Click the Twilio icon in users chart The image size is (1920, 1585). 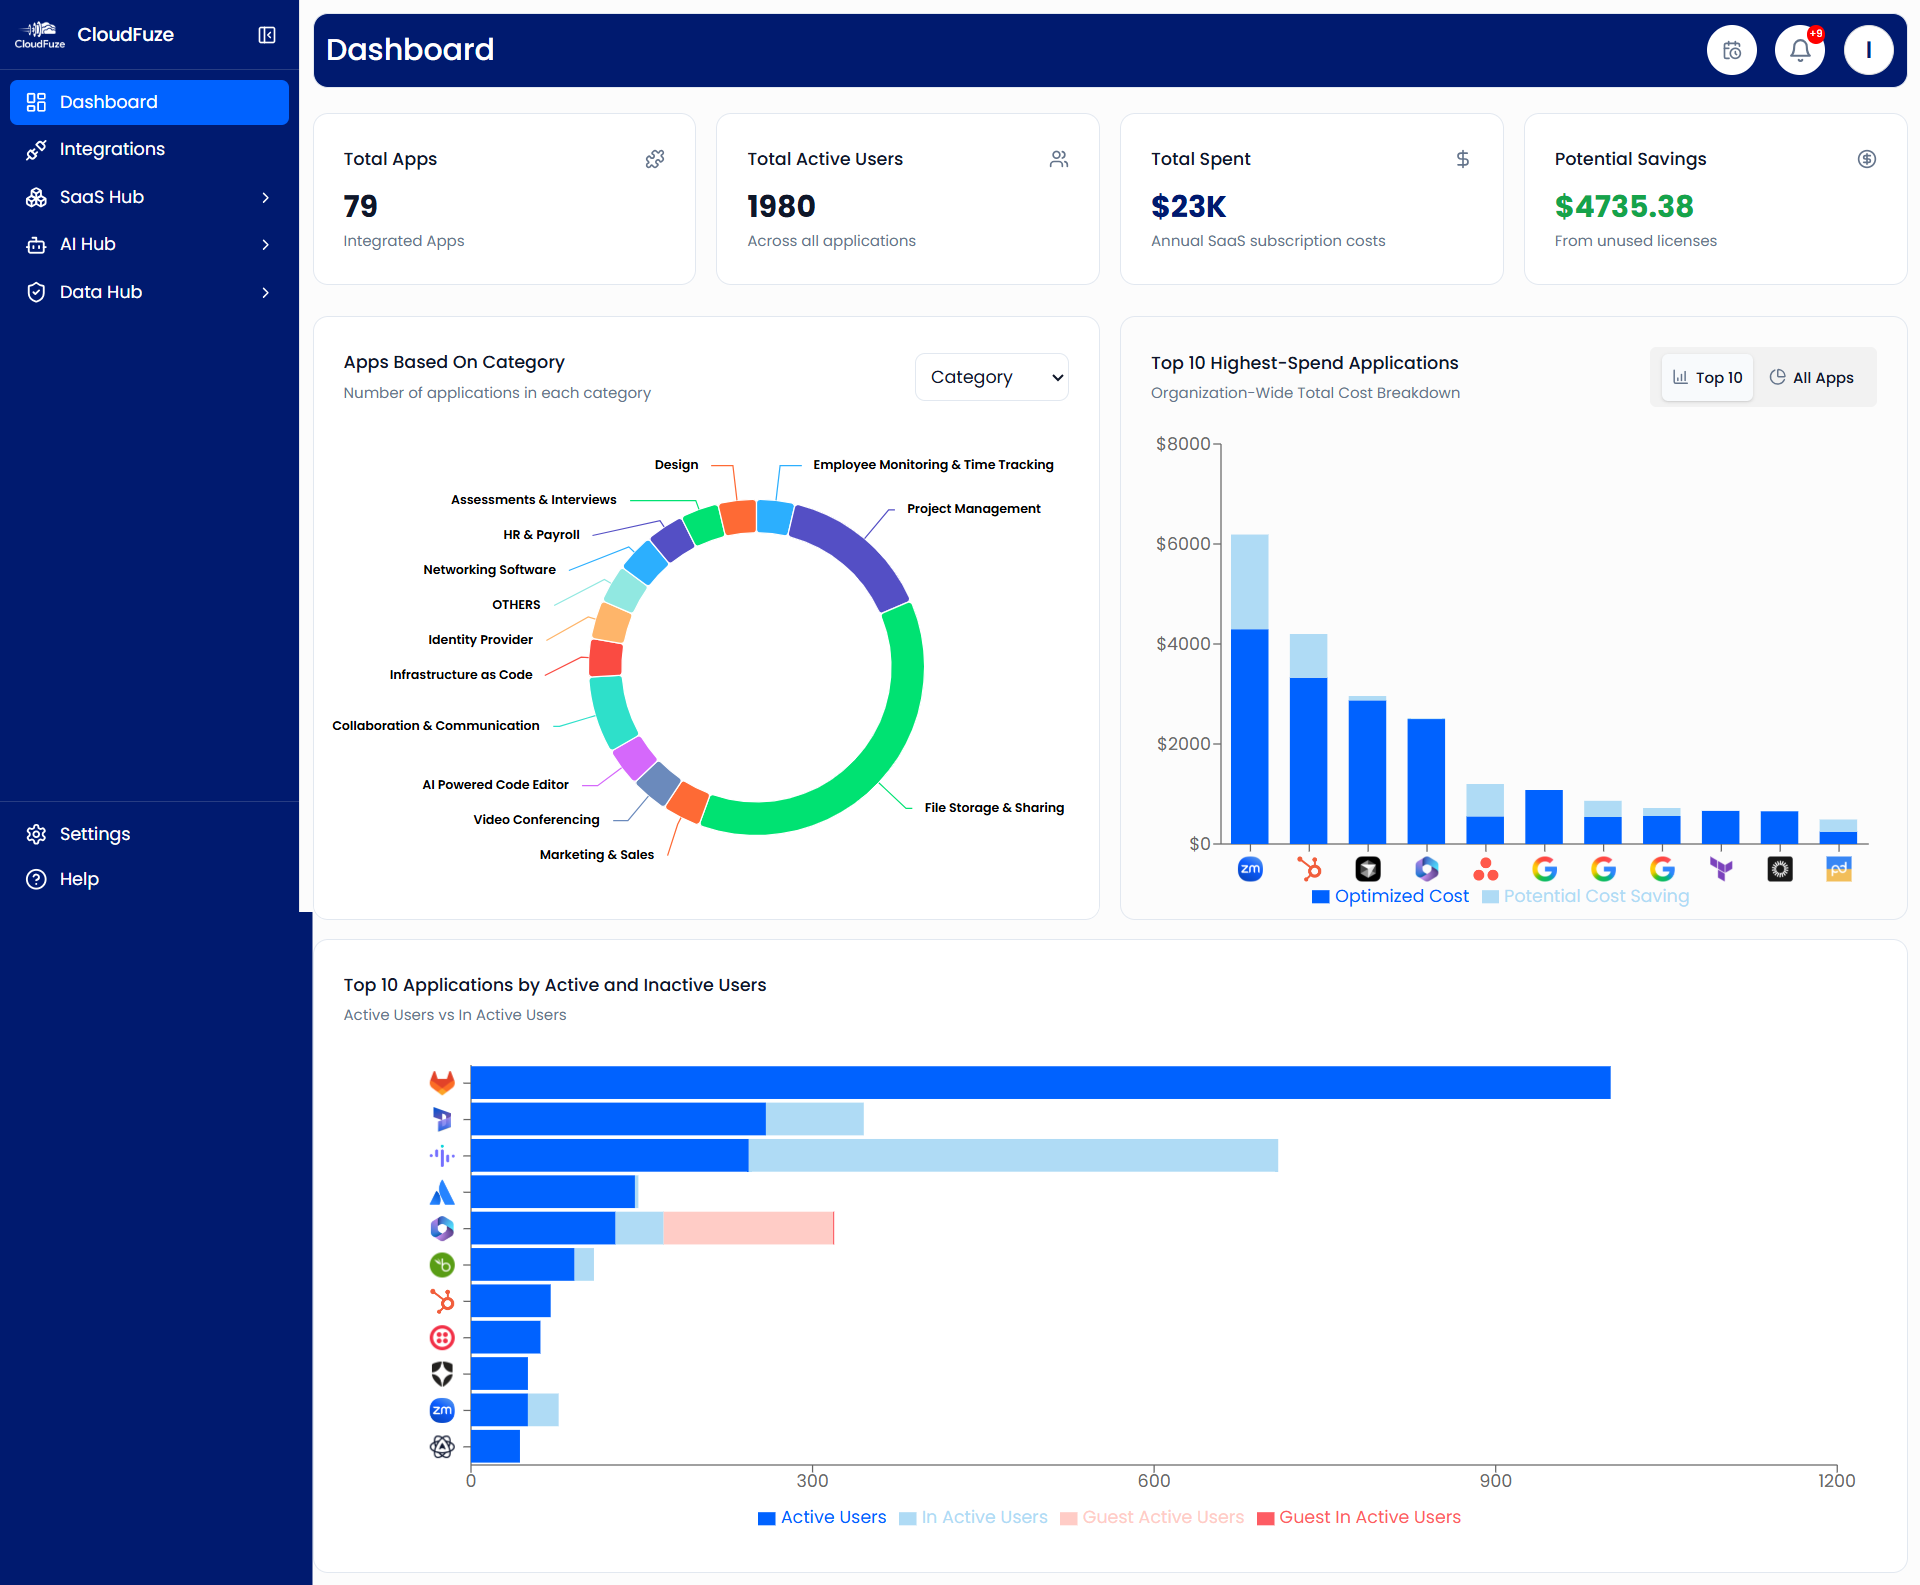pyautogui.click(x=442, y=1337)
